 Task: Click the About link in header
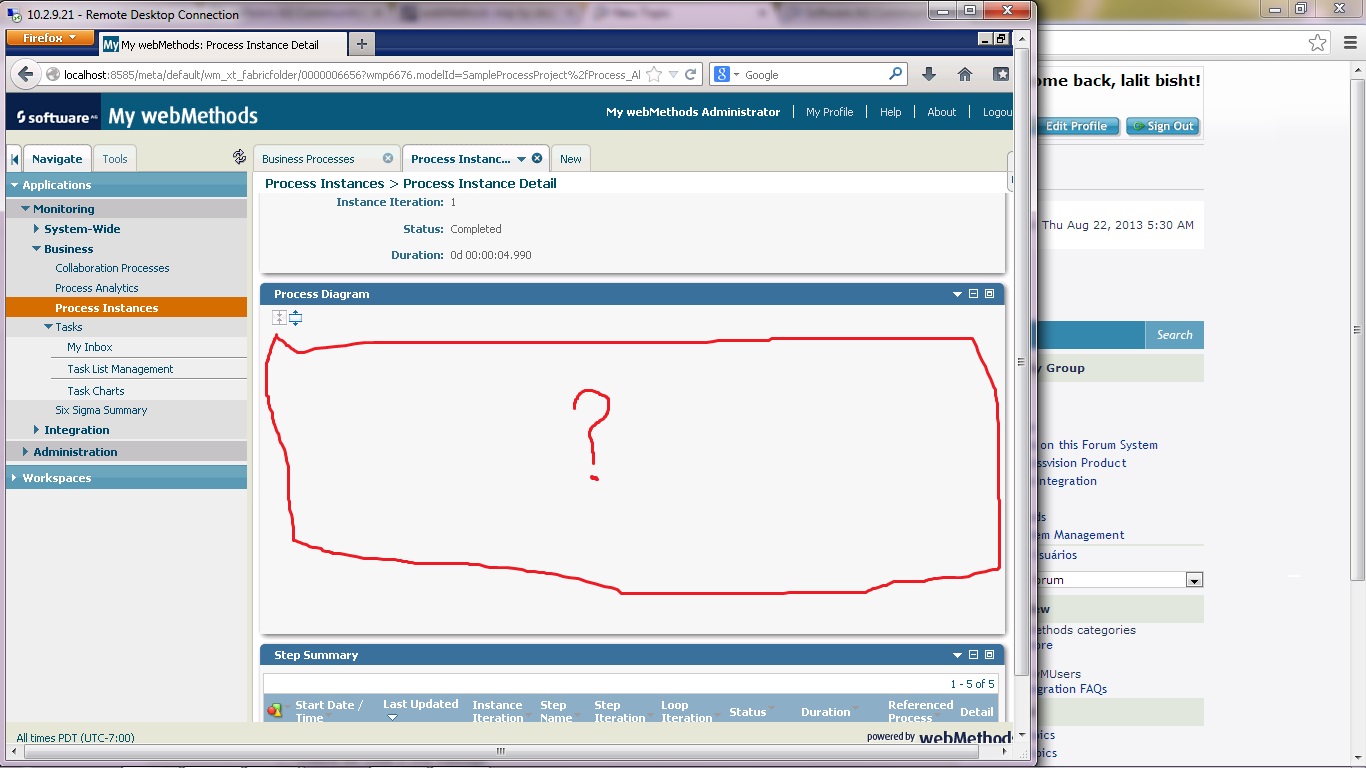coord(942,112)
